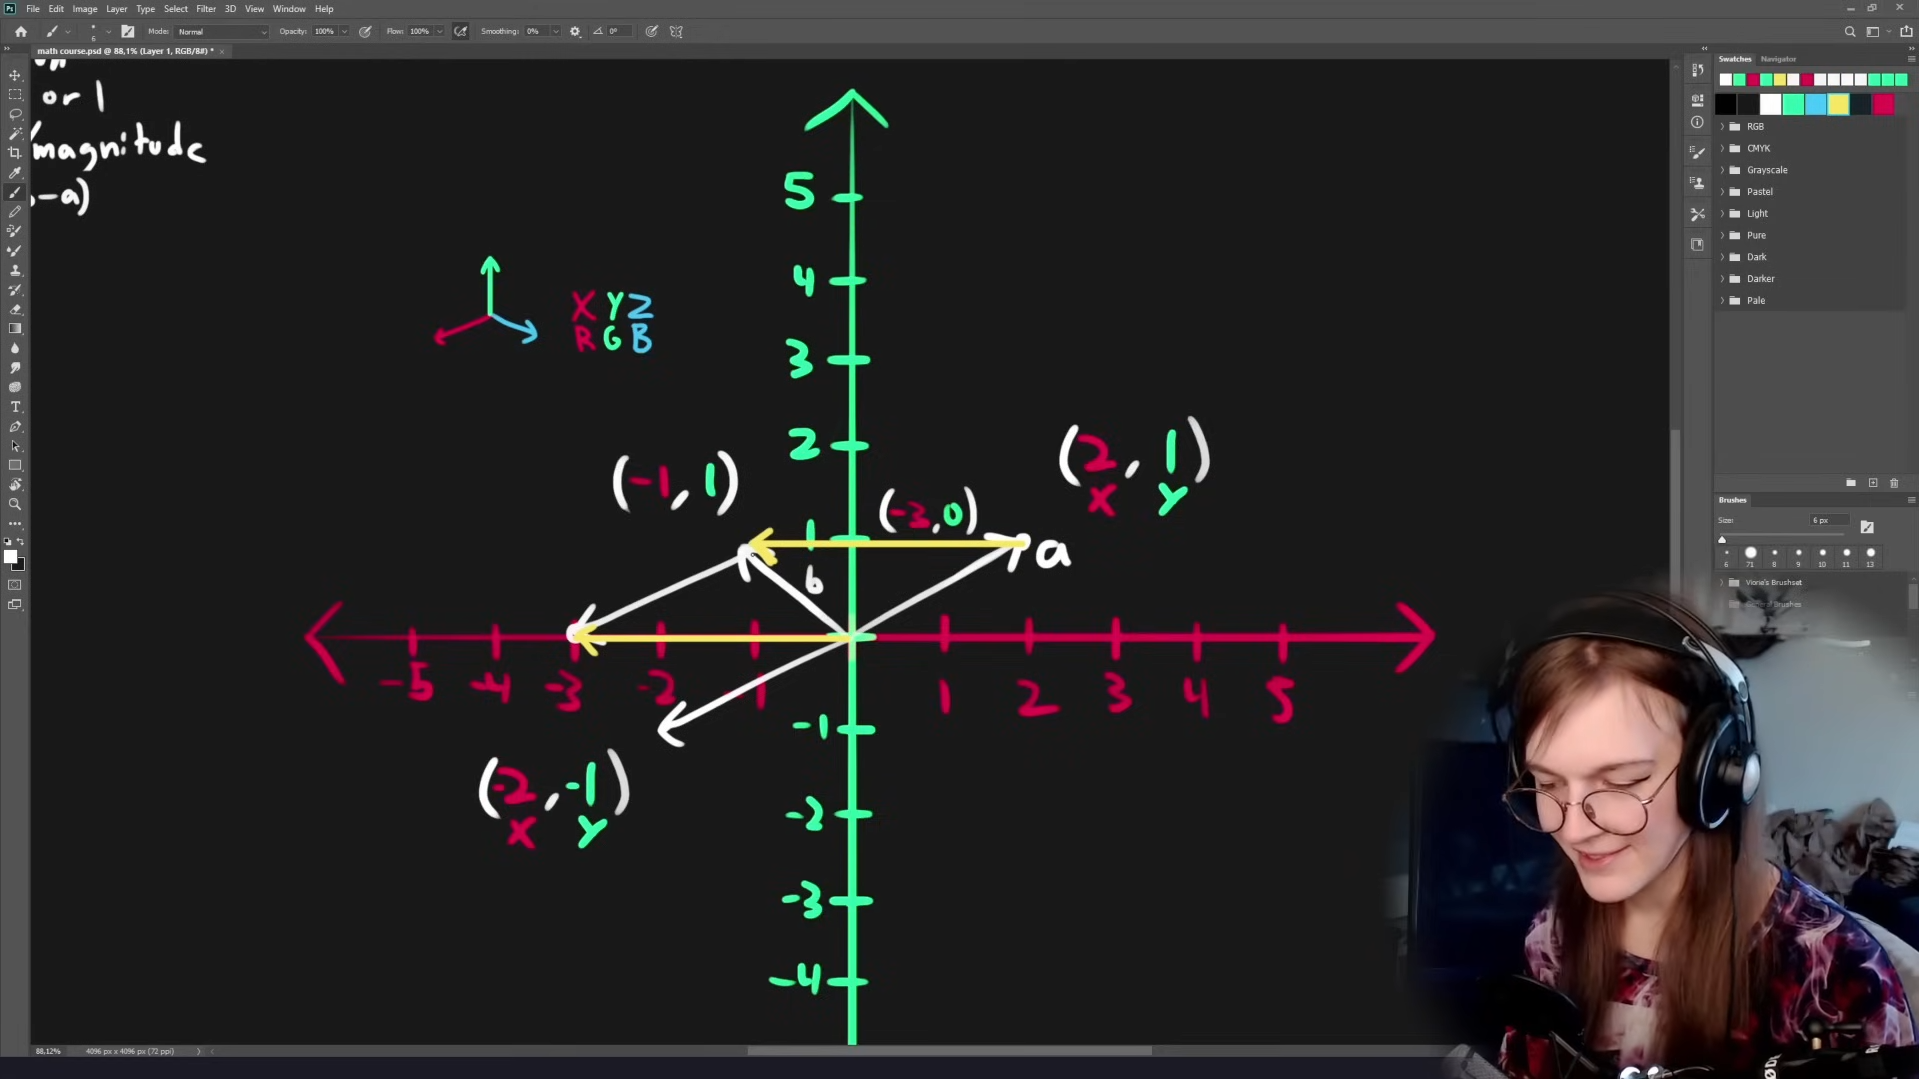The image size is (1919, 1079).
Task: Open the blending Mode dropdown
Action: tap(221, 32)
